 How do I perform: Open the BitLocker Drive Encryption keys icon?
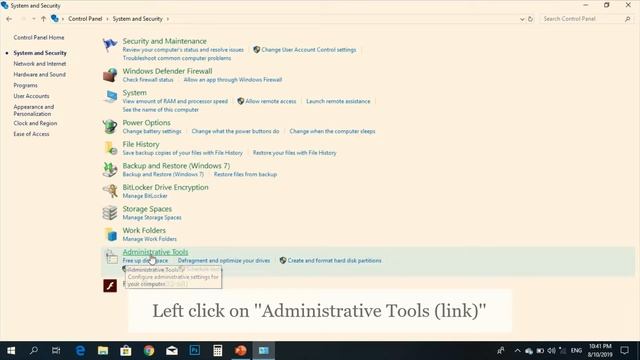point(110,191)
